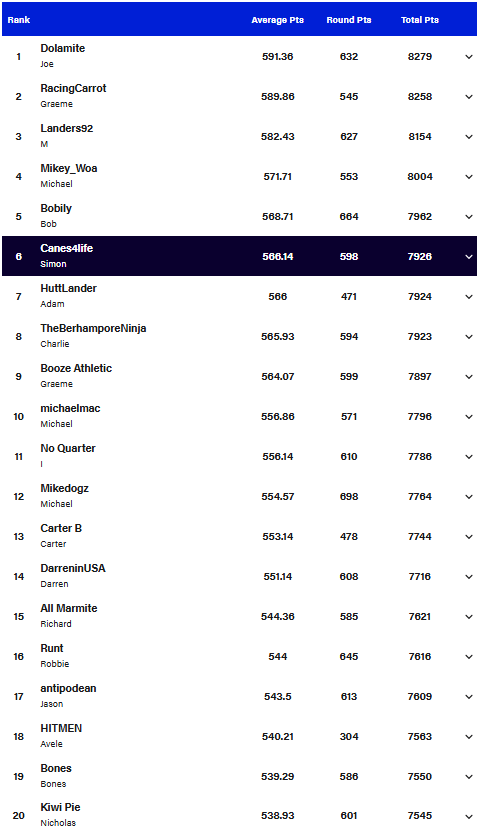
Task: Expand Kiwi Pie row chevron
Action: 468,816
